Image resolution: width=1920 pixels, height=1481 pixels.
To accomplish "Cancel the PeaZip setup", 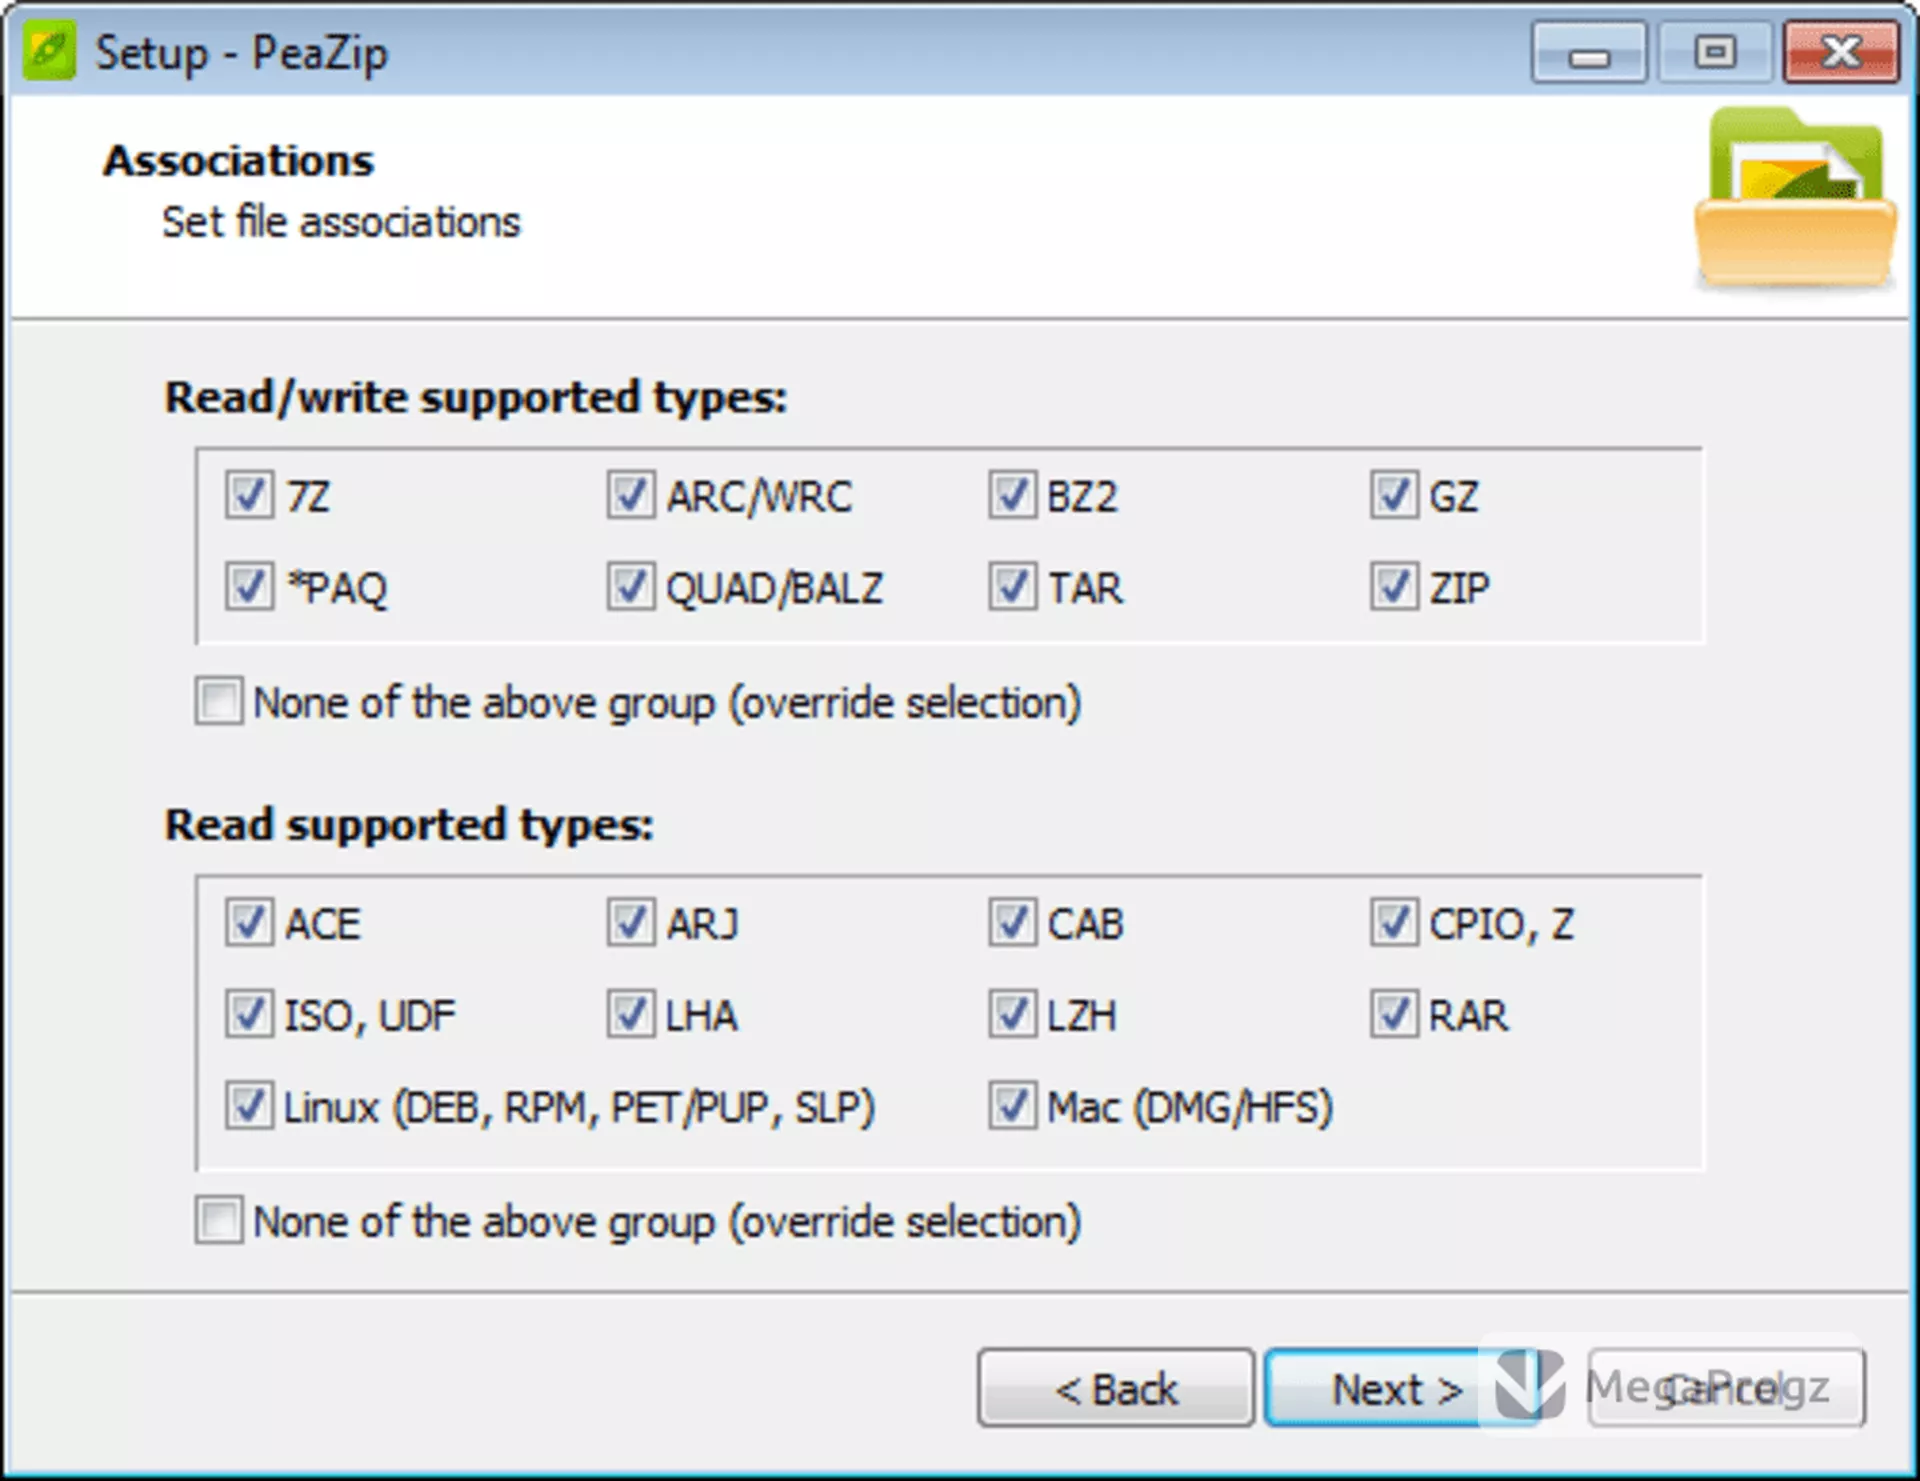I will coord(1727,1388).
